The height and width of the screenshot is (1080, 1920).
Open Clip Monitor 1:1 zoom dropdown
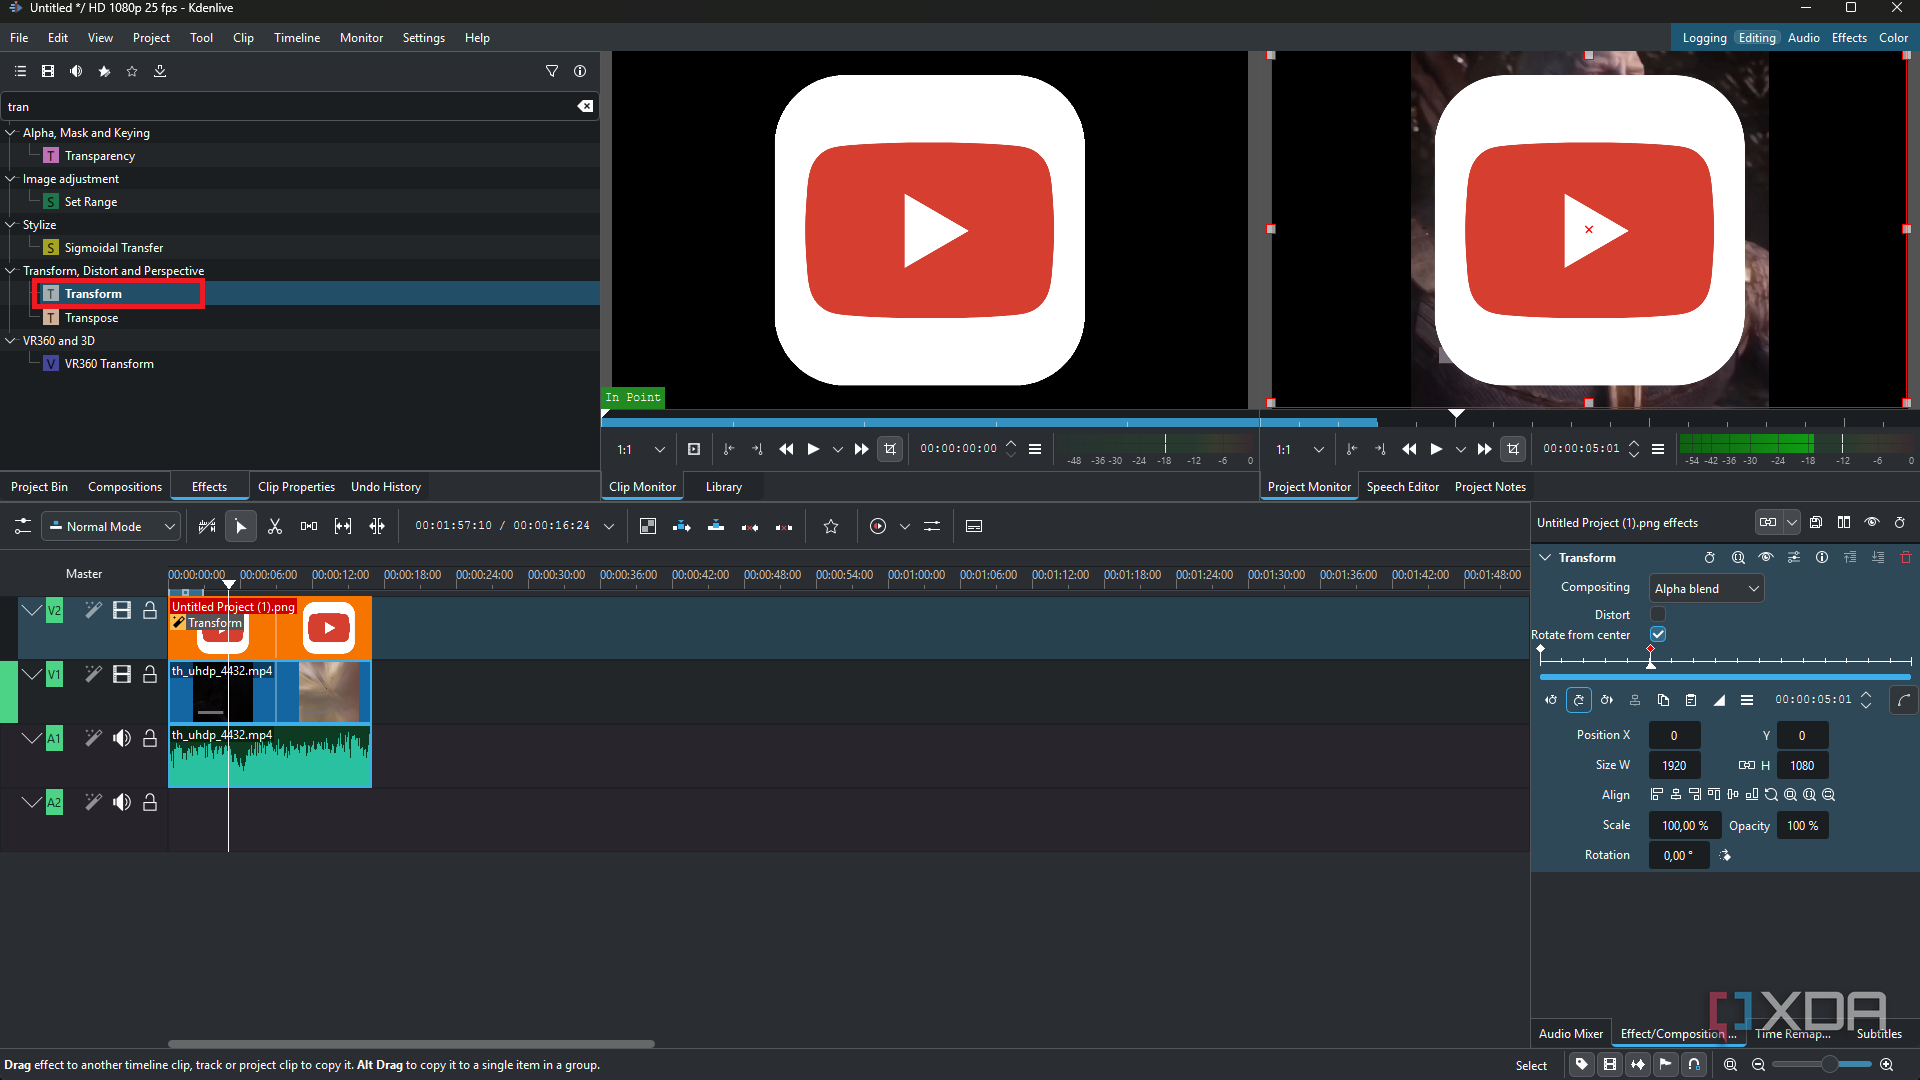pyautogui.click(x=641, y=450)
